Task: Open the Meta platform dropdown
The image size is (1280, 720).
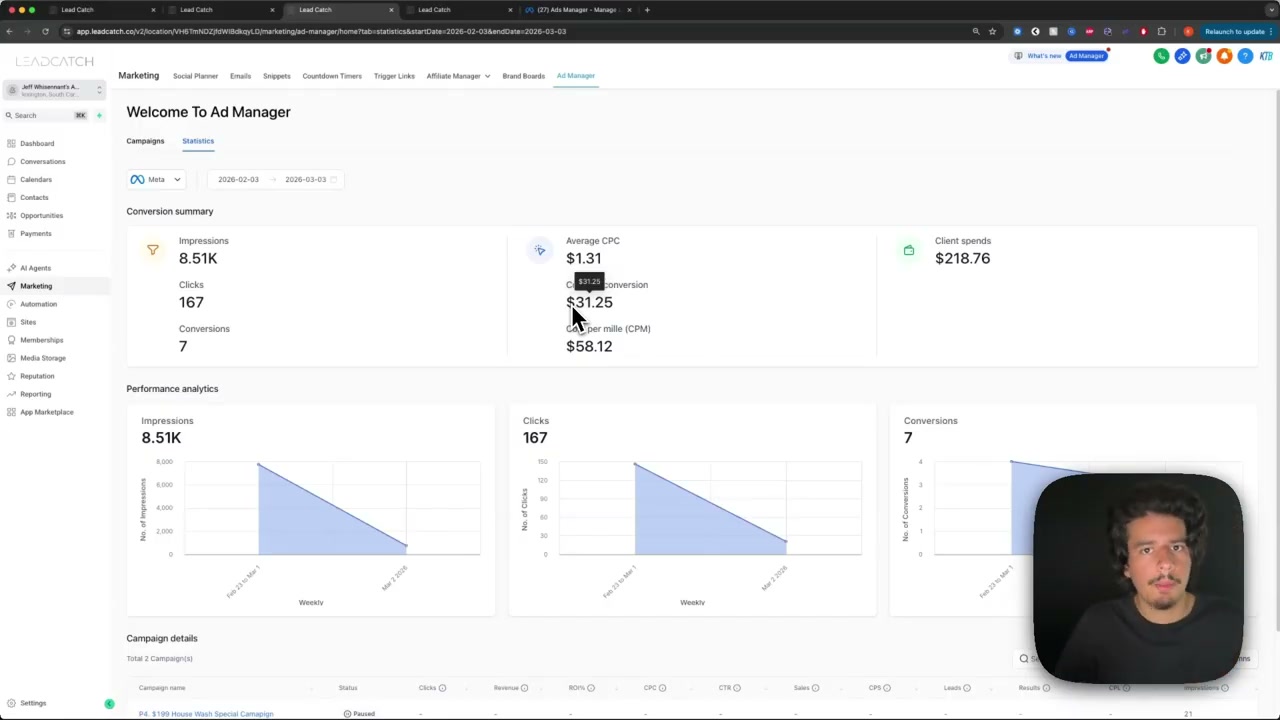Action: tap(156, 180)
